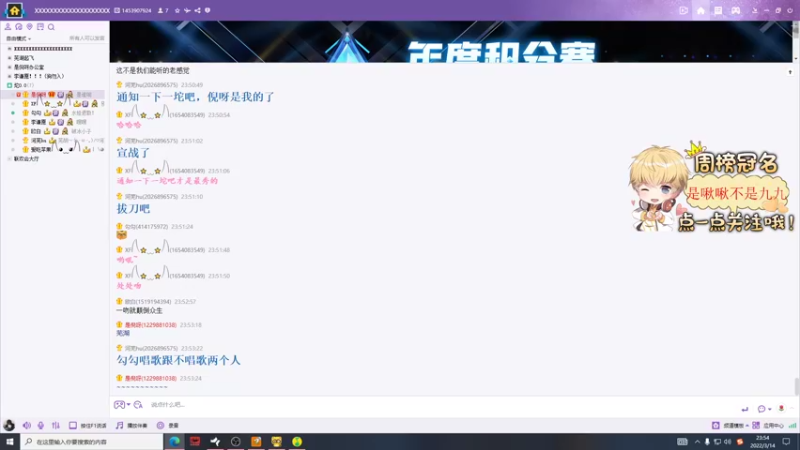Click message 勾勾唱歌跟不唱歌两个人

(x=178, y=360)
